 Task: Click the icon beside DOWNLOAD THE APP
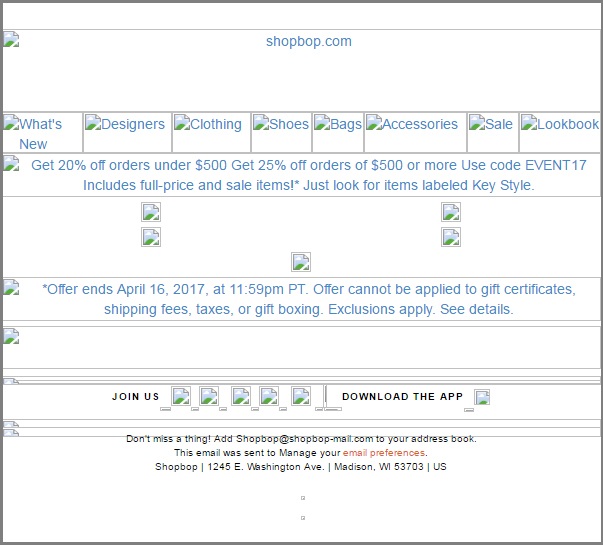coord(482,397)
